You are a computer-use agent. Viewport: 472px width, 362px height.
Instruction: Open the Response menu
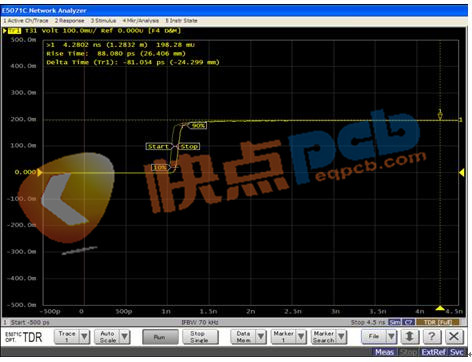click(x=70, y=21)
